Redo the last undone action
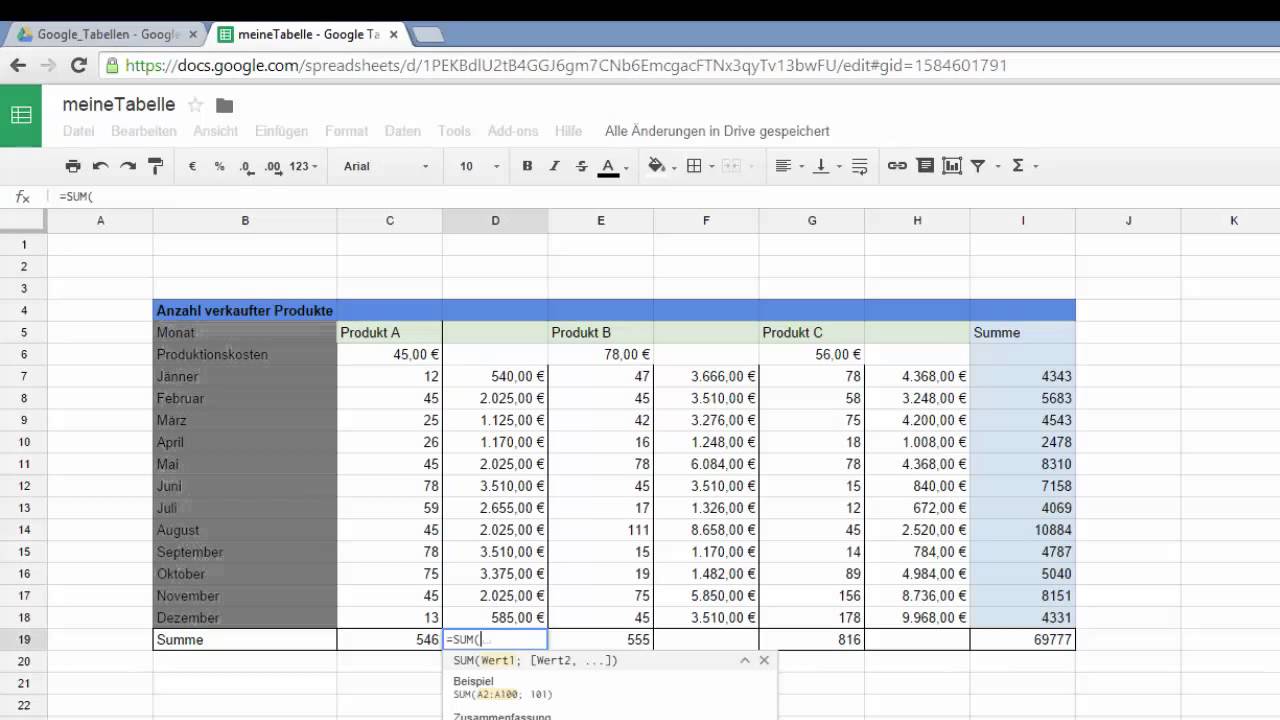The image size is (1280, 720). pos(127,166)
